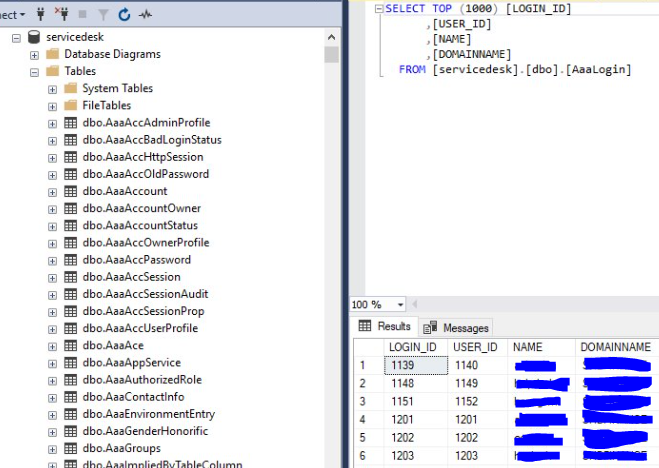
Task: Click the table icon of dbo.AaaAccSessionAudit
Action: pos(71,294)
